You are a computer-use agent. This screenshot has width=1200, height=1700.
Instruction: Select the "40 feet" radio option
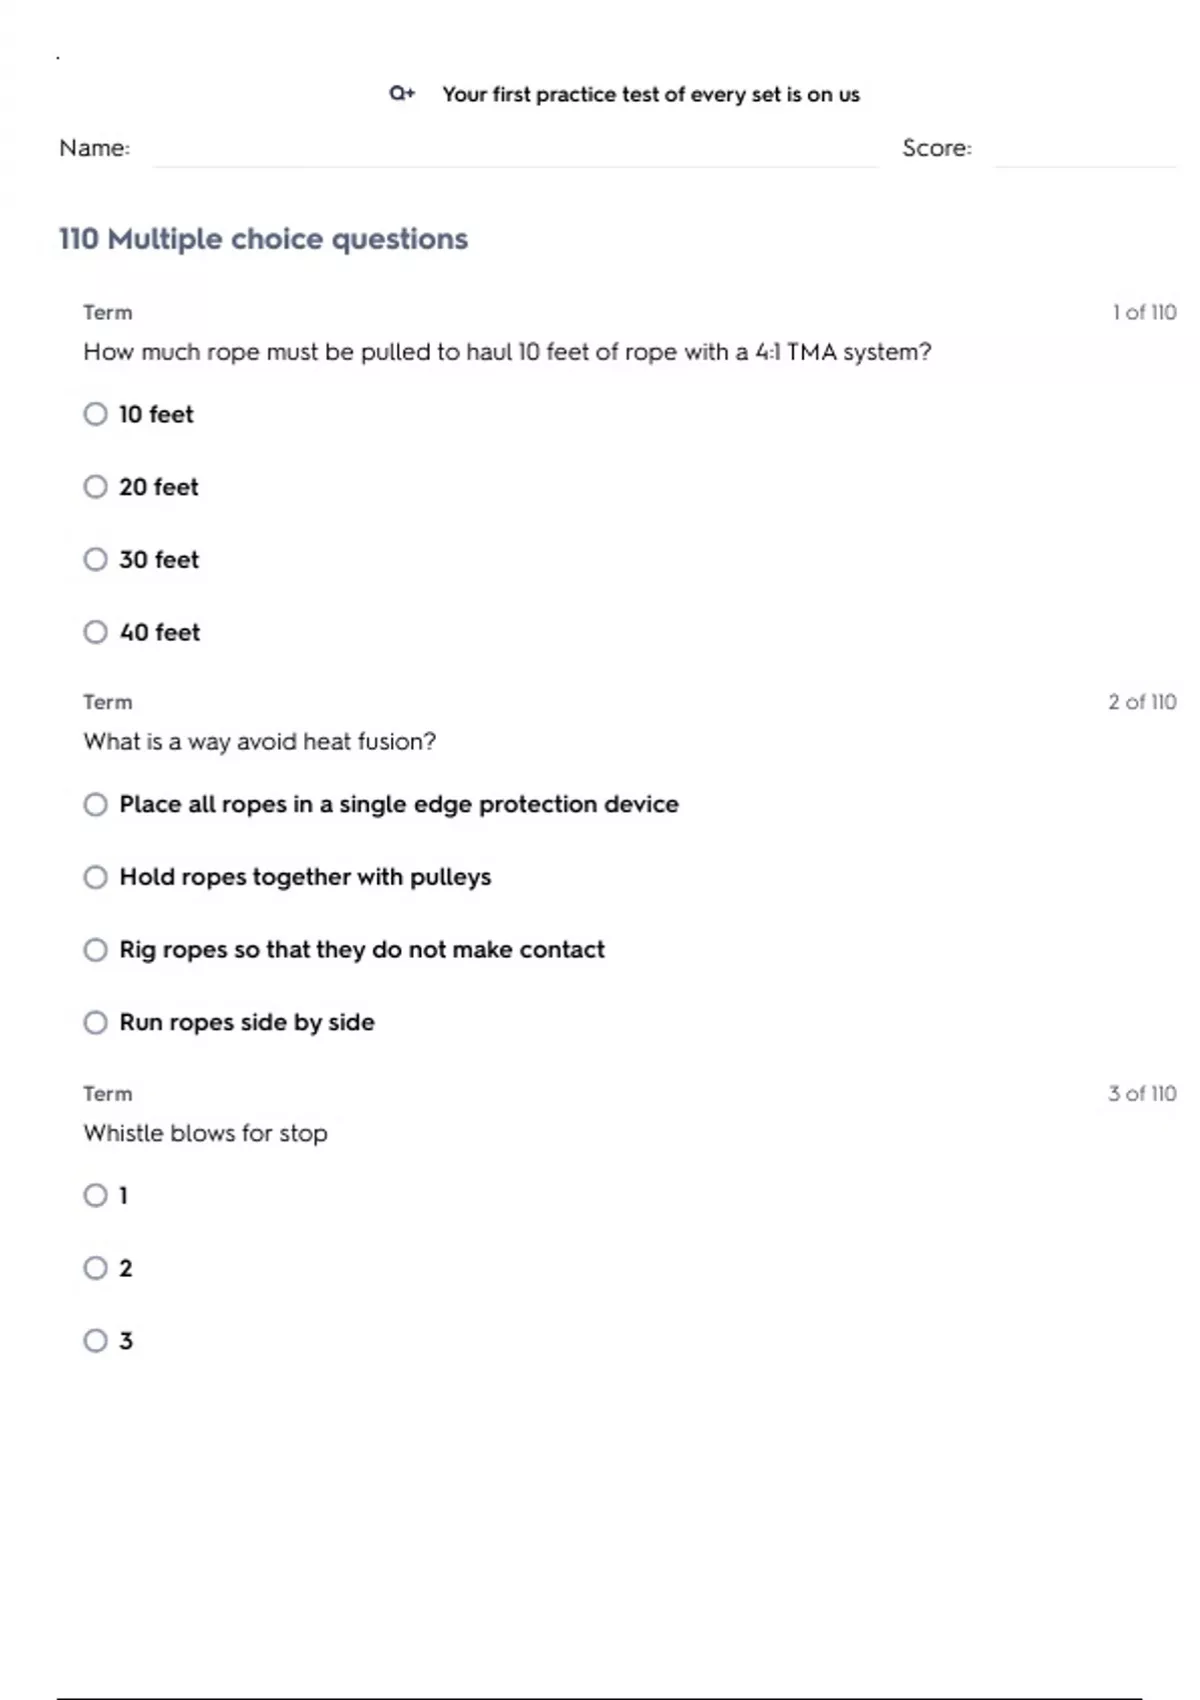[95, 632]
